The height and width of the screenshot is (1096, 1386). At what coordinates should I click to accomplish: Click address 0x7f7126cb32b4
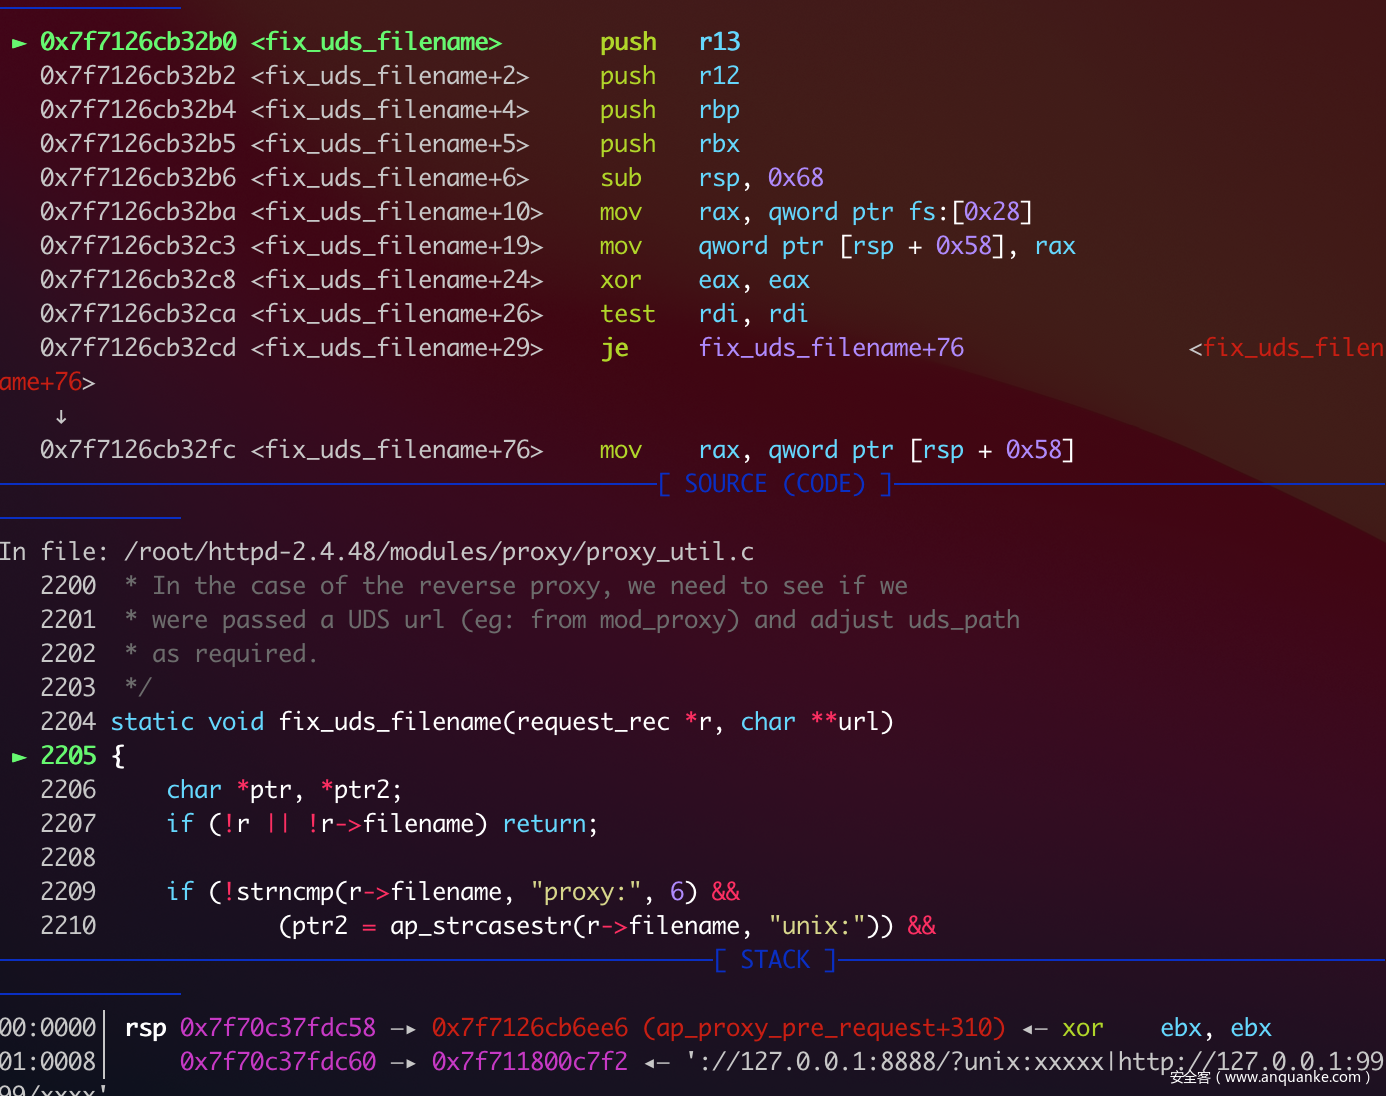[x=138, y=110]
